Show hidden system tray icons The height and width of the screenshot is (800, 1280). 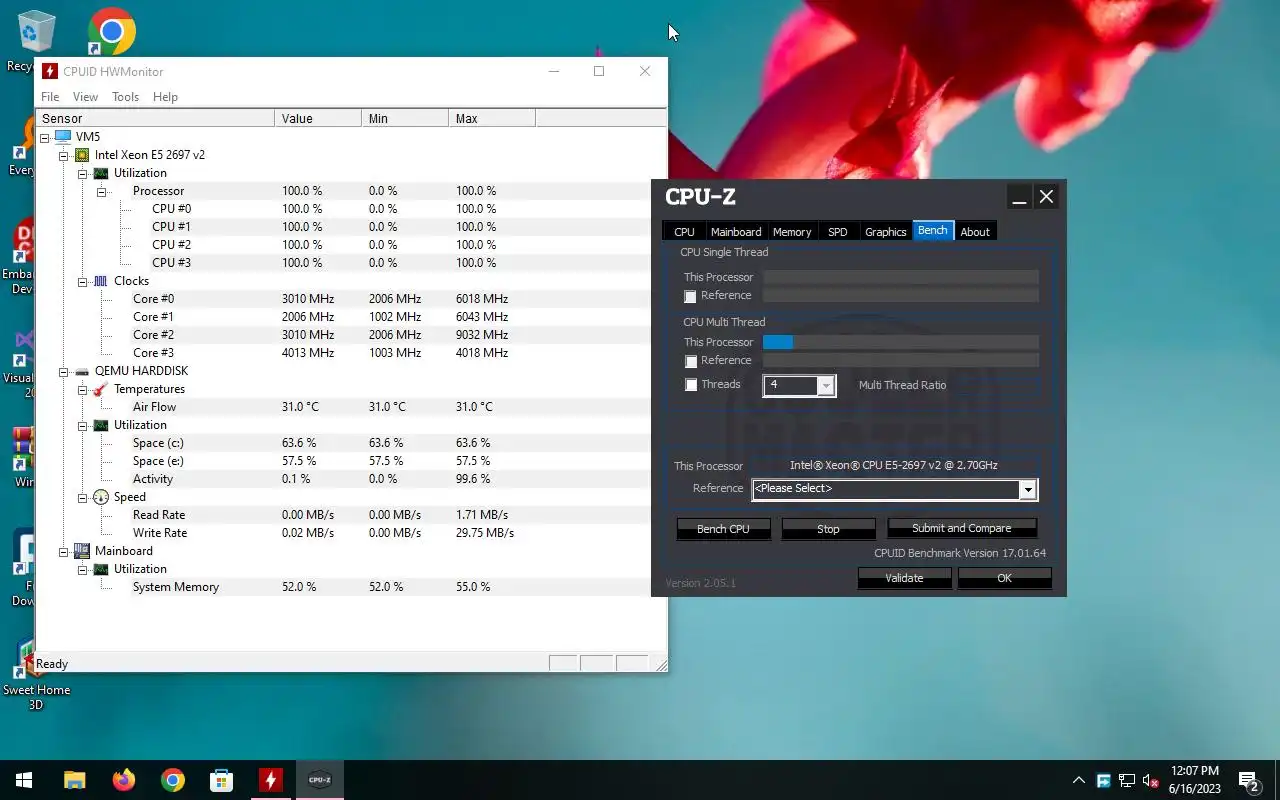click(1078, 780)
